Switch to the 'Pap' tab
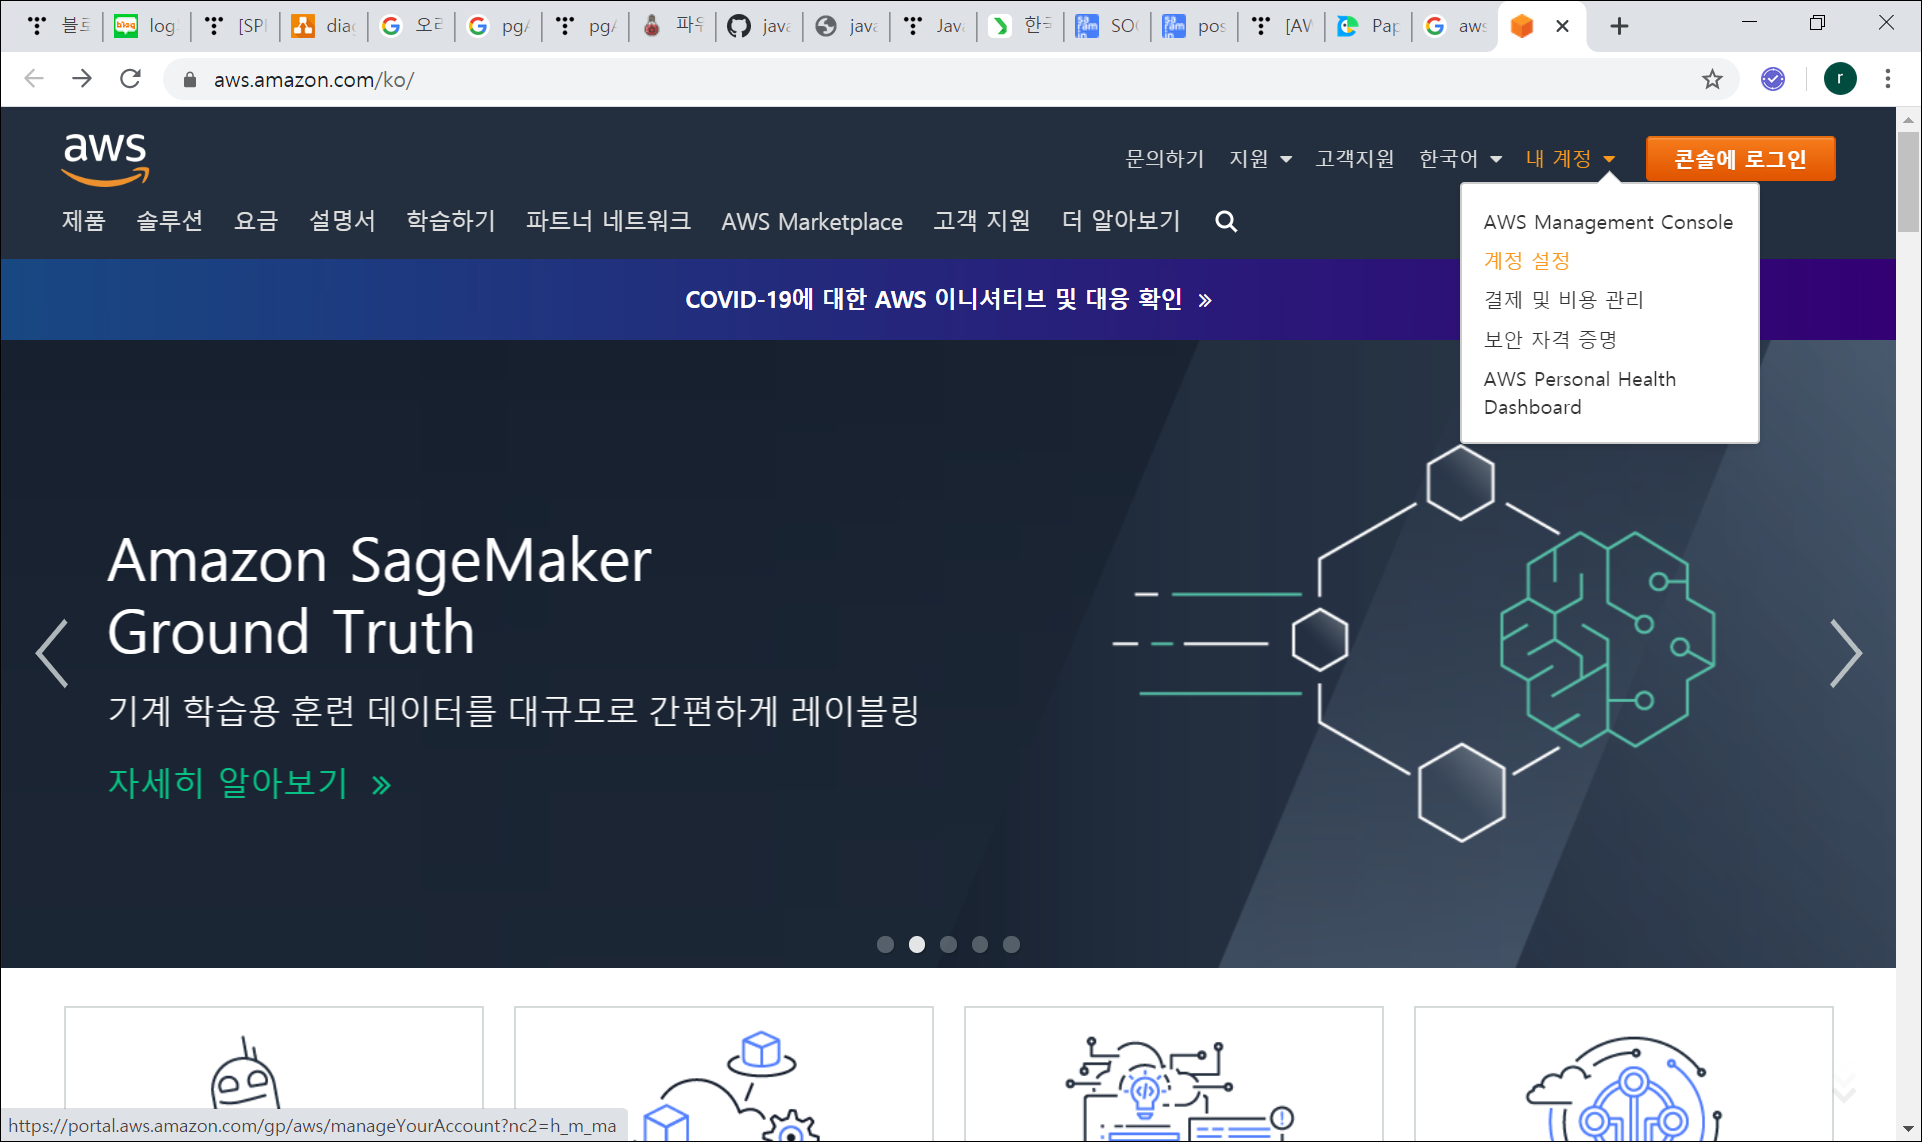This screenshot has height=1142, width=1922. 1368,26
